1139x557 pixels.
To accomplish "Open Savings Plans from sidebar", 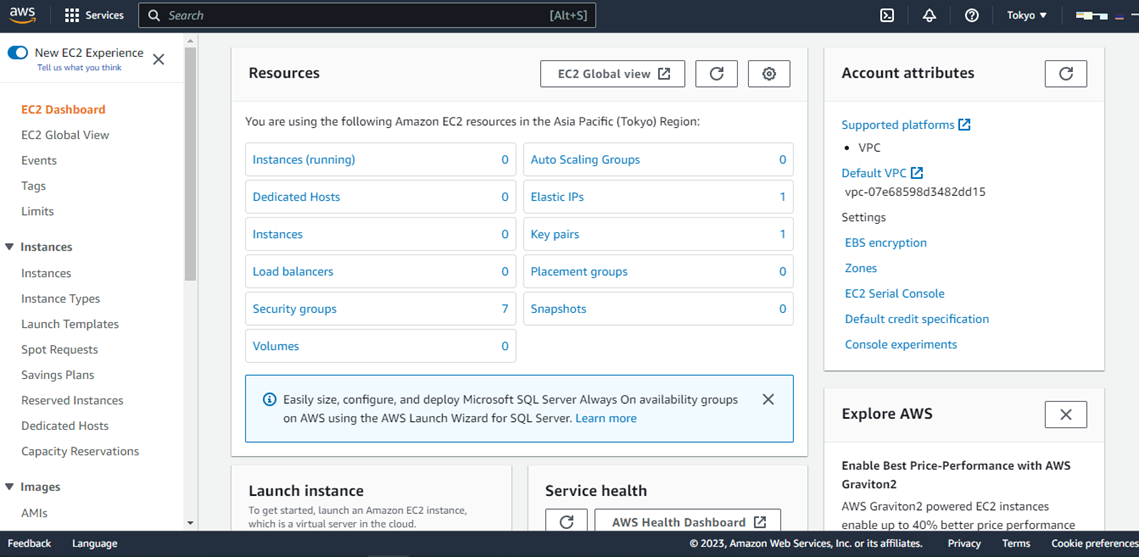I will pyautogui.click(x=58, y=375).
